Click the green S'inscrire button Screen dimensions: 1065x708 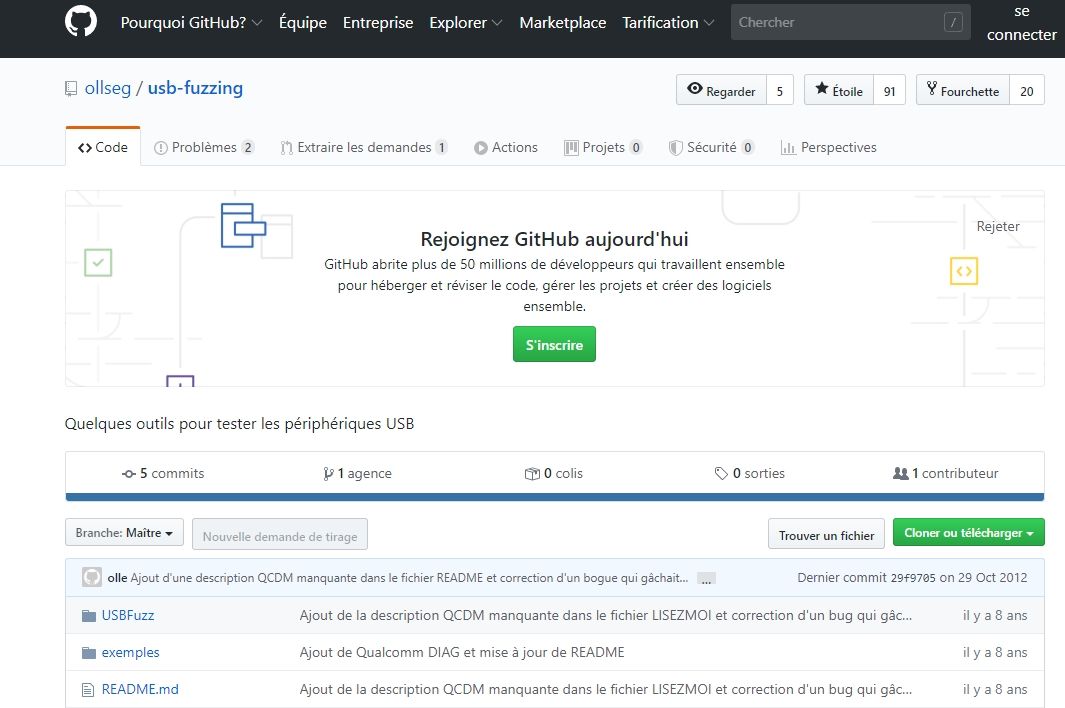pos(554,344)
